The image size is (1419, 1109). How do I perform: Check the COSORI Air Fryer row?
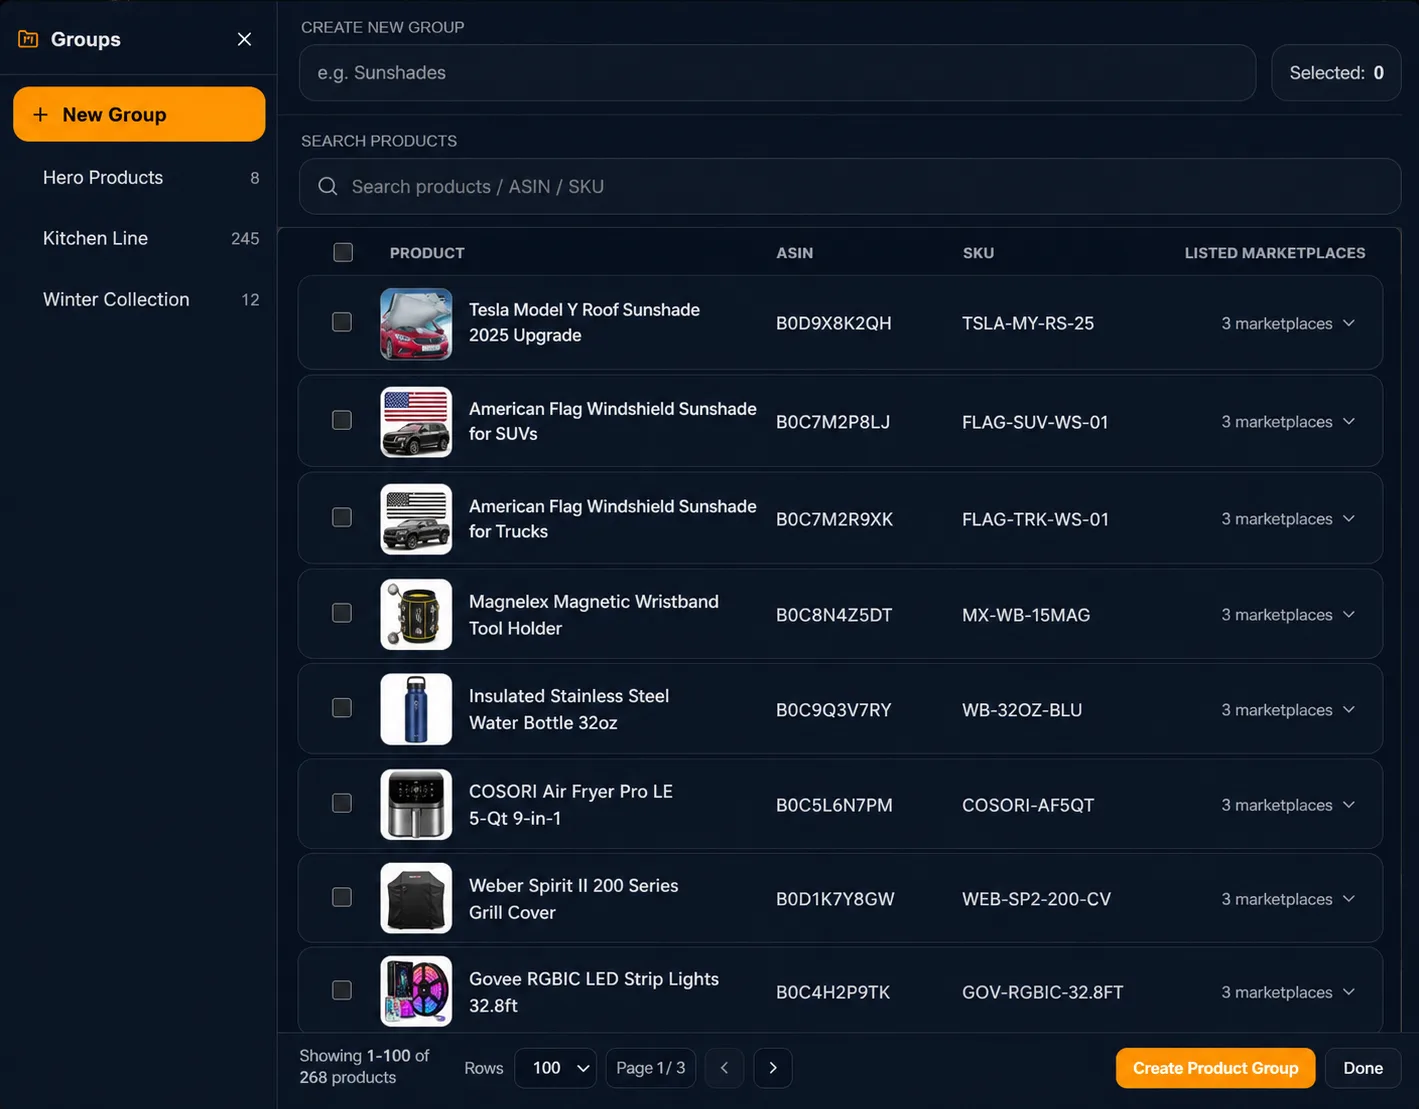click(x=342, y=803)
